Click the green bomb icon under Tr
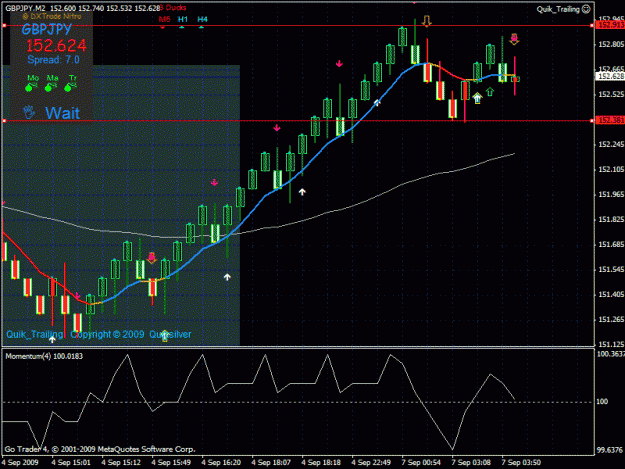 pyautogui.click(x=70, y=87)
